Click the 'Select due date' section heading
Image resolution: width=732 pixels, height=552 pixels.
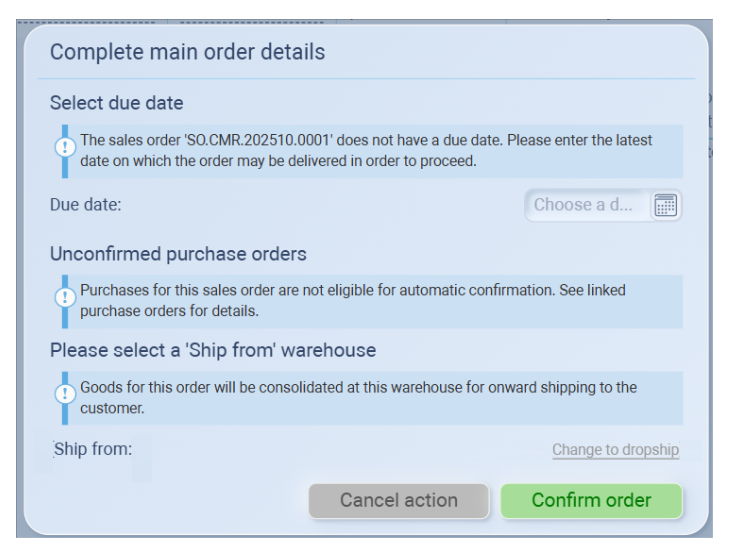pyautogui.click(x=117, y=103)
